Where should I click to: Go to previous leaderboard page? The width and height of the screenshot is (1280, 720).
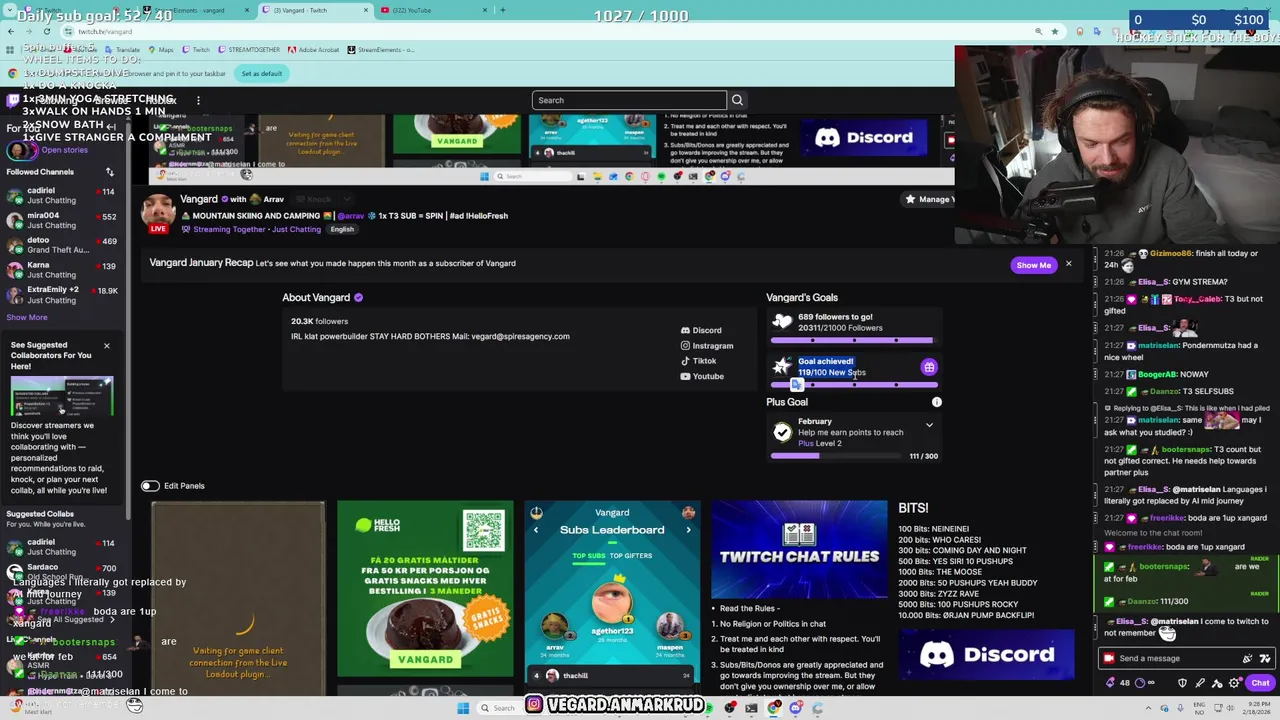(536, 530)
